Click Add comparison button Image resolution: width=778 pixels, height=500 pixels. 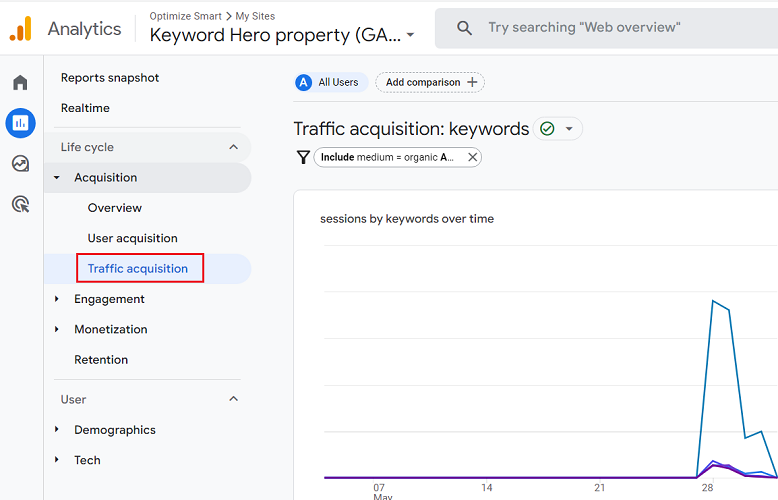click(x=430, y=82)
